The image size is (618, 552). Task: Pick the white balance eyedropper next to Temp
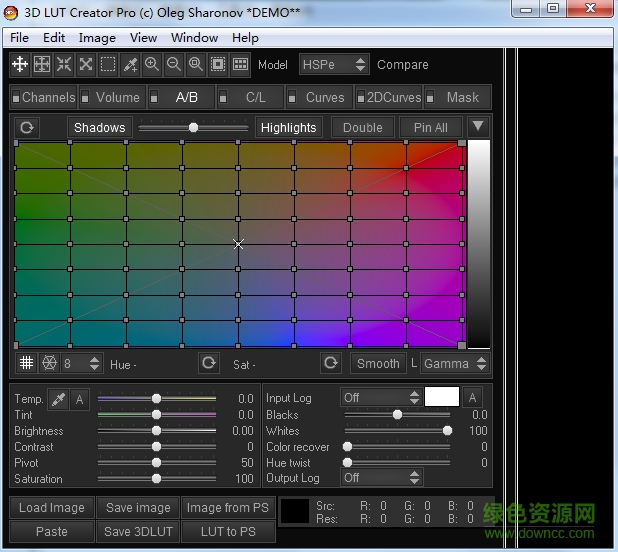tap(58, 399)
